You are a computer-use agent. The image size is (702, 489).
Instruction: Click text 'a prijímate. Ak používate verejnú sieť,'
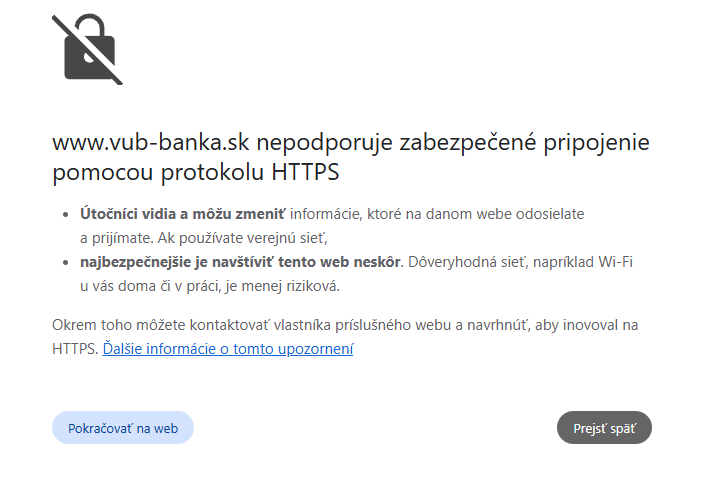coord(204,238)
